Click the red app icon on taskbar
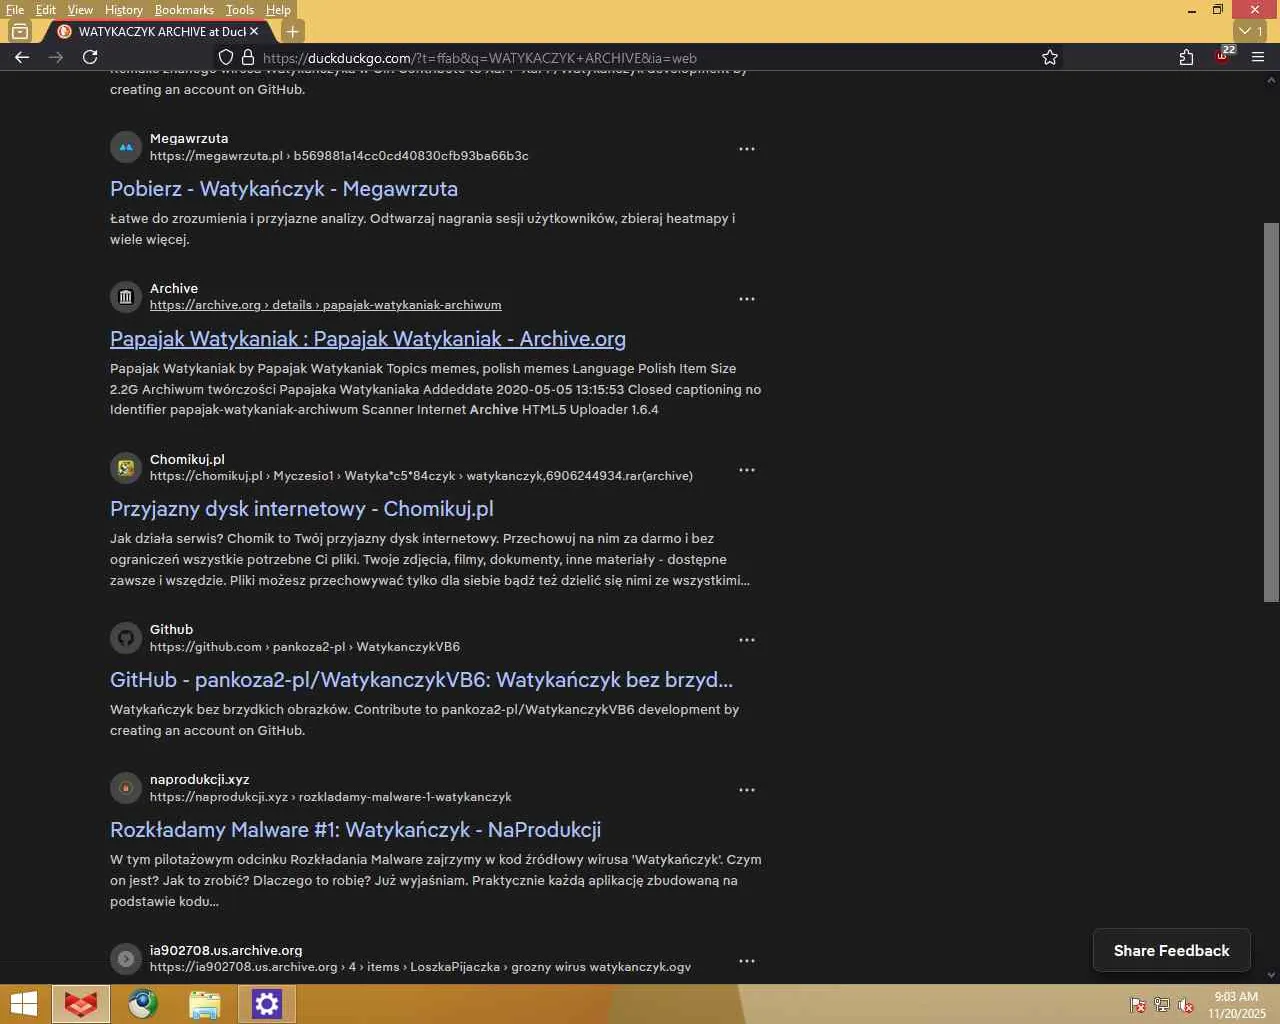1280x1024 pixels. point(81,1004)
